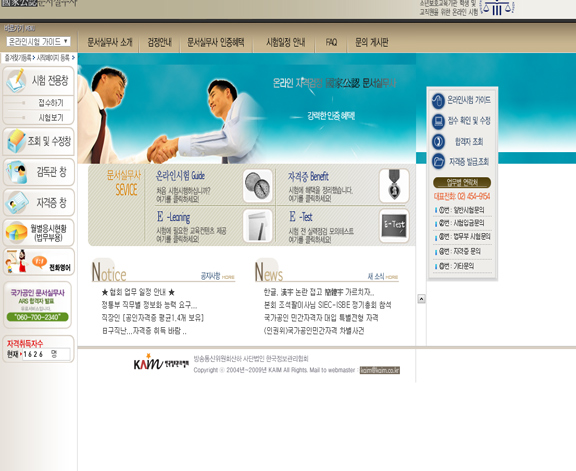576x471 pixels.
Task: Click the 國家公認 문서실무사 logo at top left
Action: pyautogui.click(x=39, y=3)
